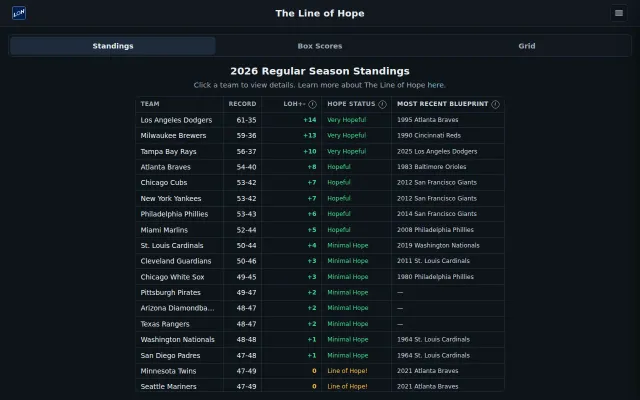
Task: Click Minnesota Twins' Line of Hope! status
Action: click(347, 371)
